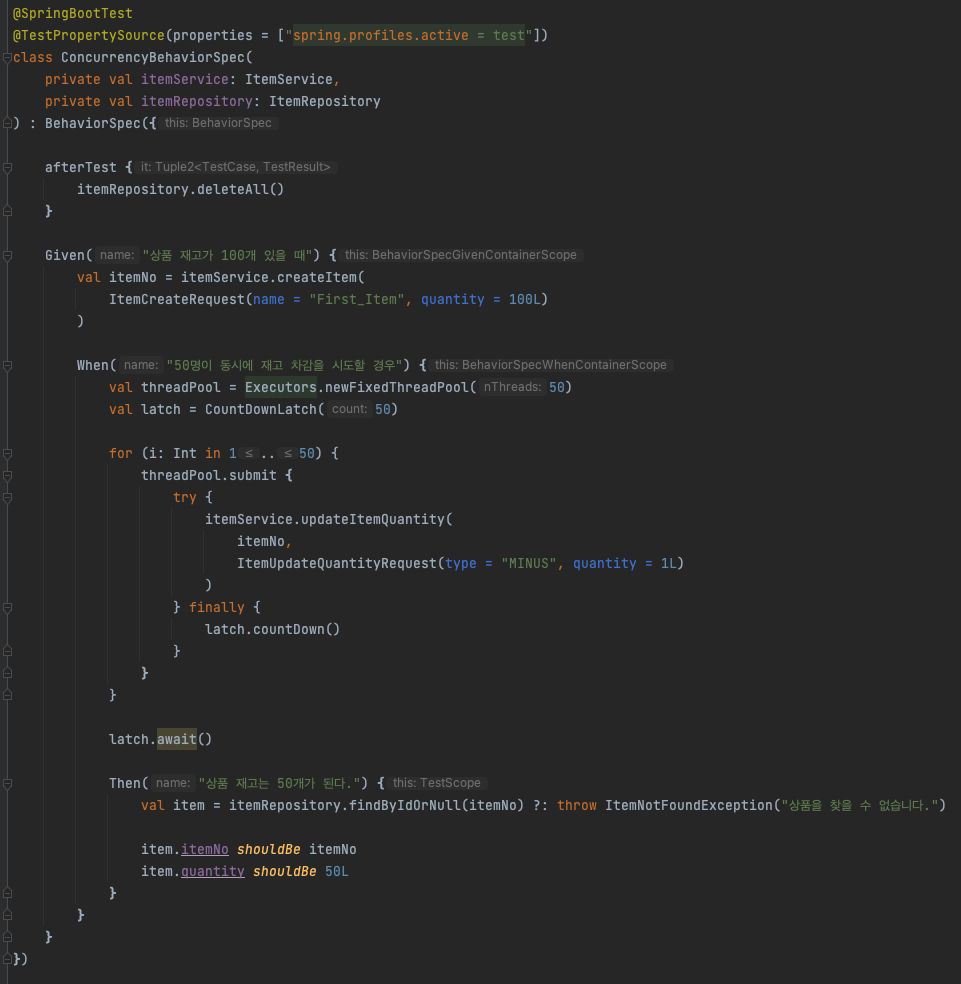The width and height of the screenshot is (961, 984).
Task: Click the updateItemQuantity method call
Action: [372, 519]
